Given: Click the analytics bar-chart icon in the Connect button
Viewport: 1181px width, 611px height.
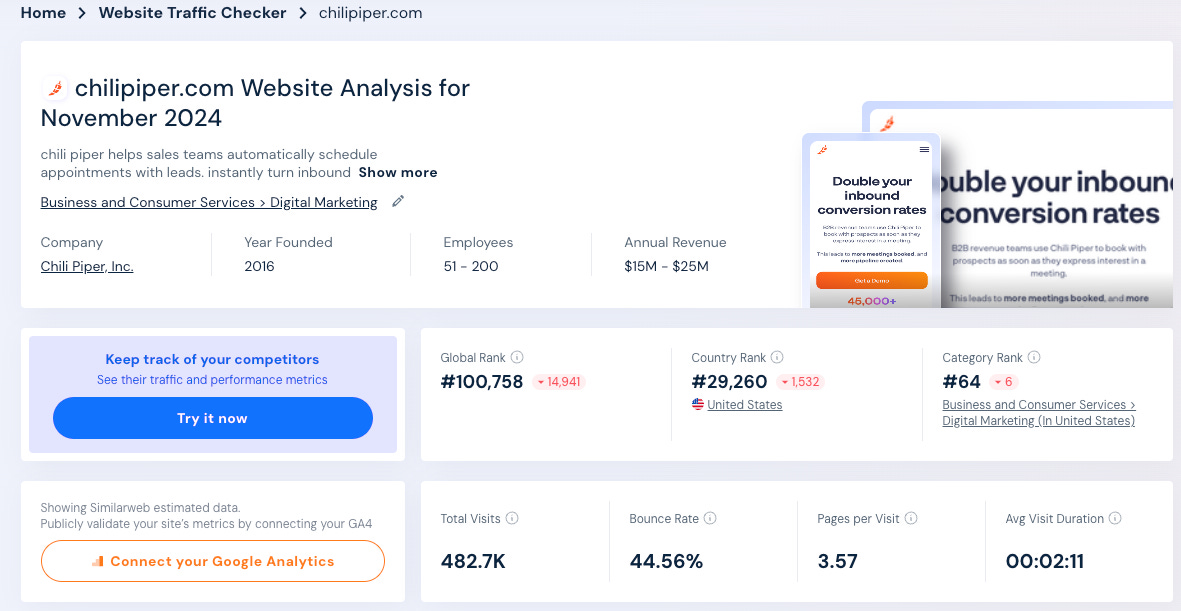Looking at the screenshot, I should coord(97,561).
